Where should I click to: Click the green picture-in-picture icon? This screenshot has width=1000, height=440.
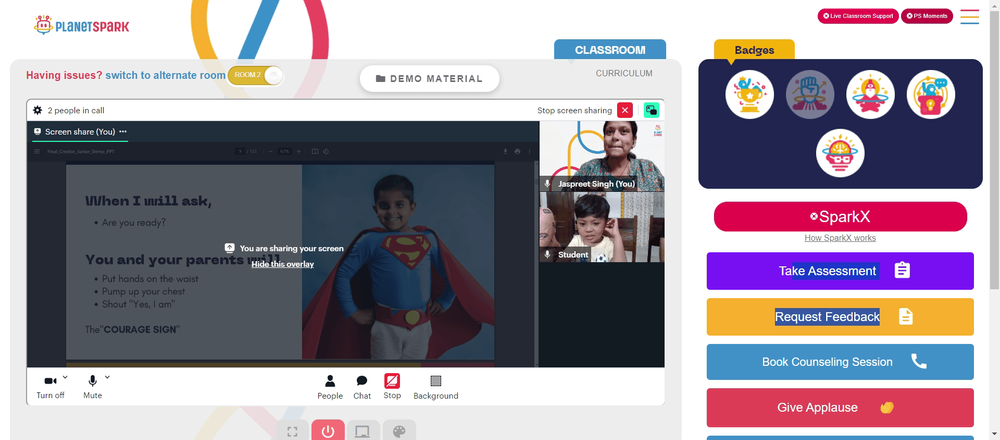tap(651, 110)
